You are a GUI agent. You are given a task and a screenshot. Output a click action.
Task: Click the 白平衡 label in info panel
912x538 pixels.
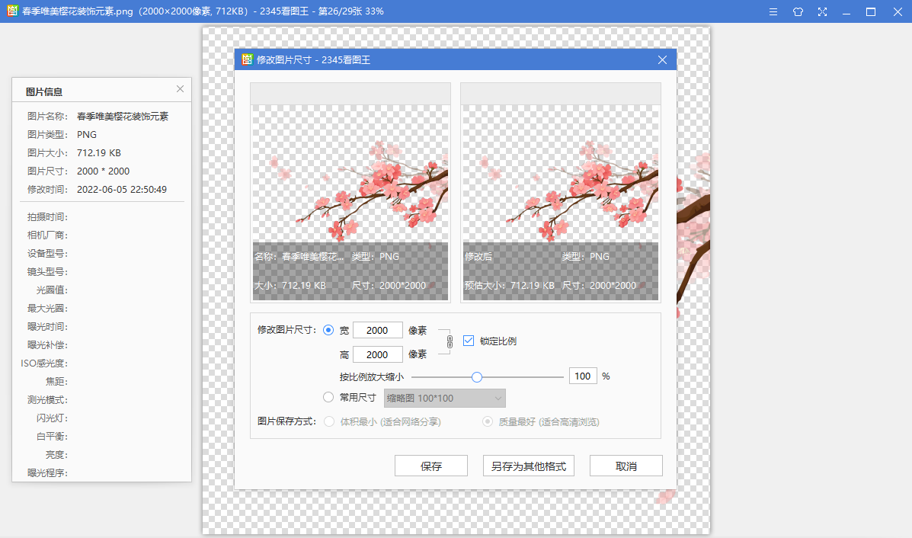52,436
